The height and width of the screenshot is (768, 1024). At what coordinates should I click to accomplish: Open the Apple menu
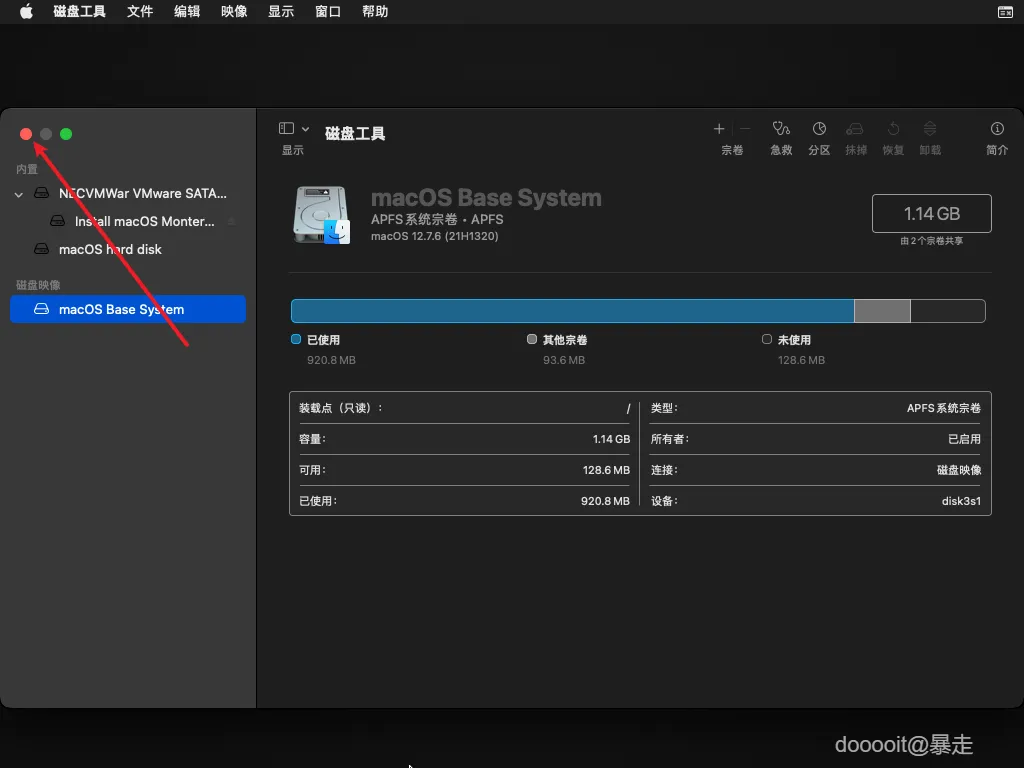click(x=26, y=11)
